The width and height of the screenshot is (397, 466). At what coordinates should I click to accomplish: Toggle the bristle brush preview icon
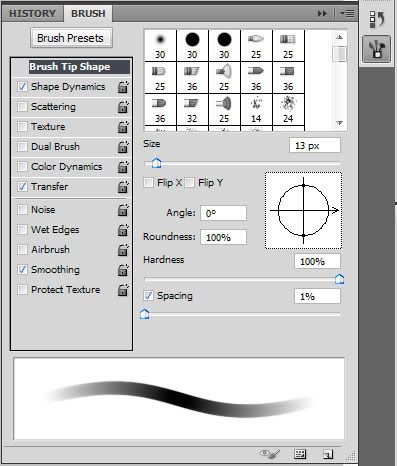click(x=270, y=454)
